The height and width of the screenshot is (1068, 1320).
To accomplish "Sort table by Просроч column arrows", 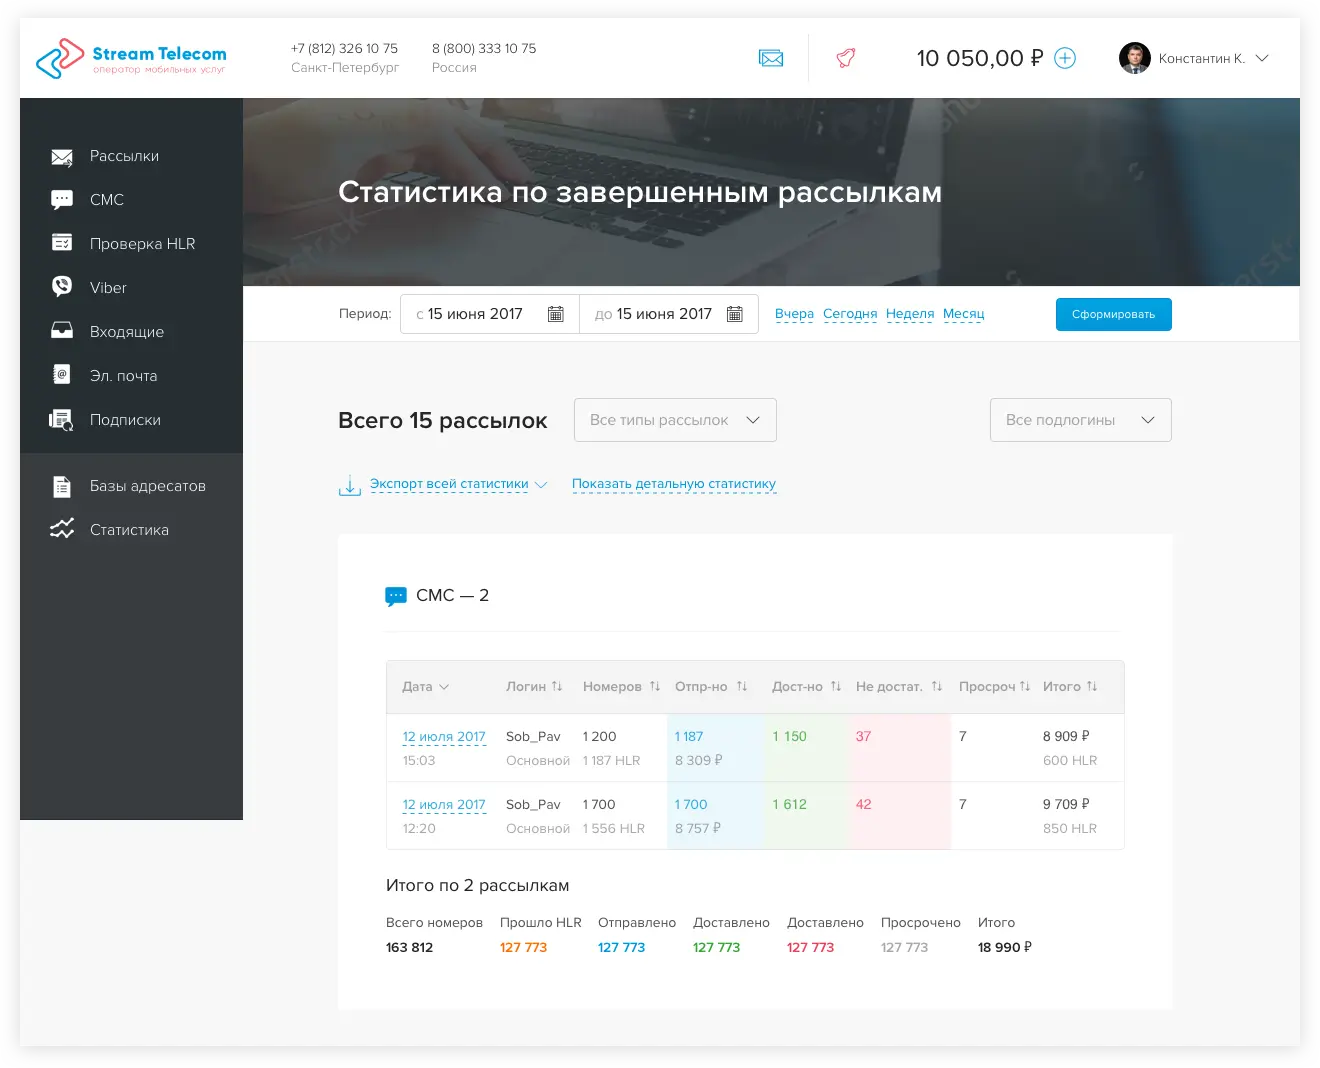I will (1025, 686).
